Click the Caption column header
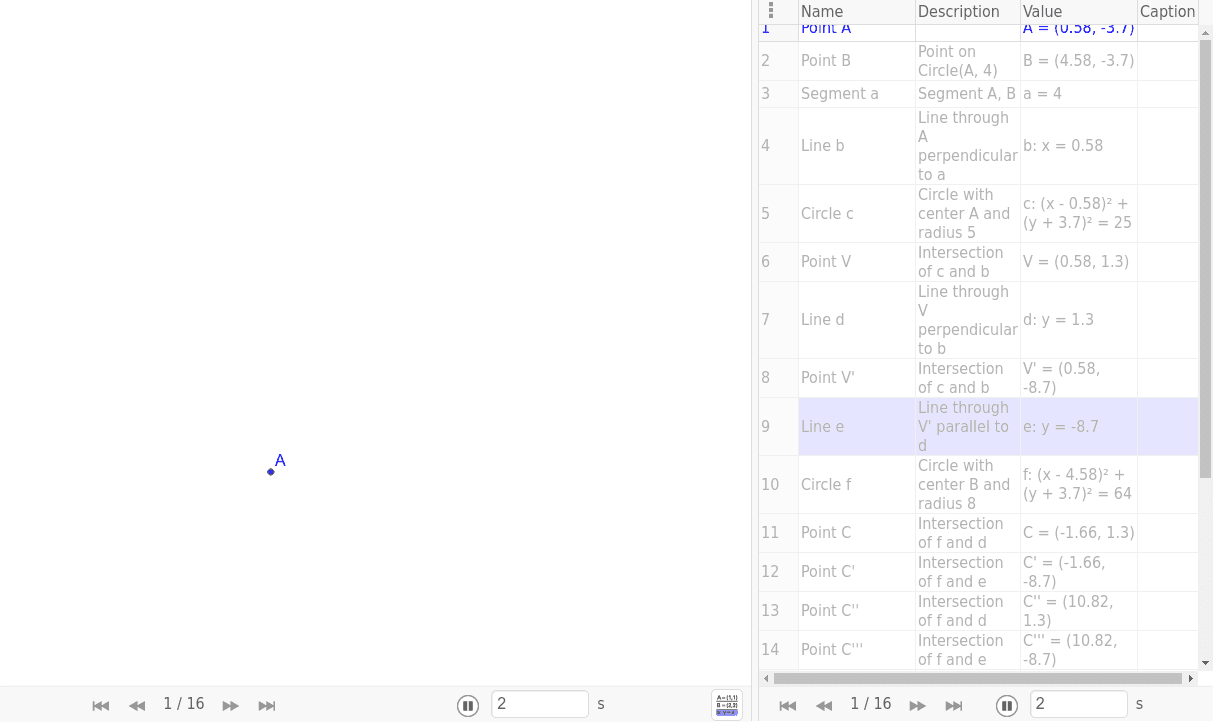The width and height of the screenshot is (1215, 723). [1168, 12]
